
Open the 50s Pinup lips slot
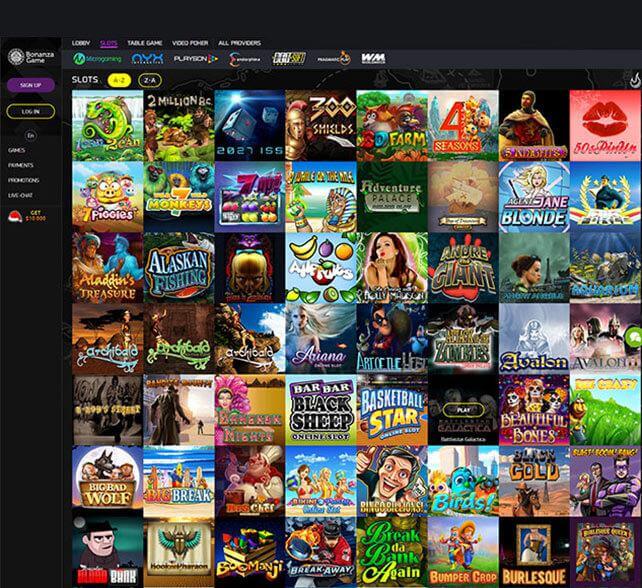click(605, 126)
